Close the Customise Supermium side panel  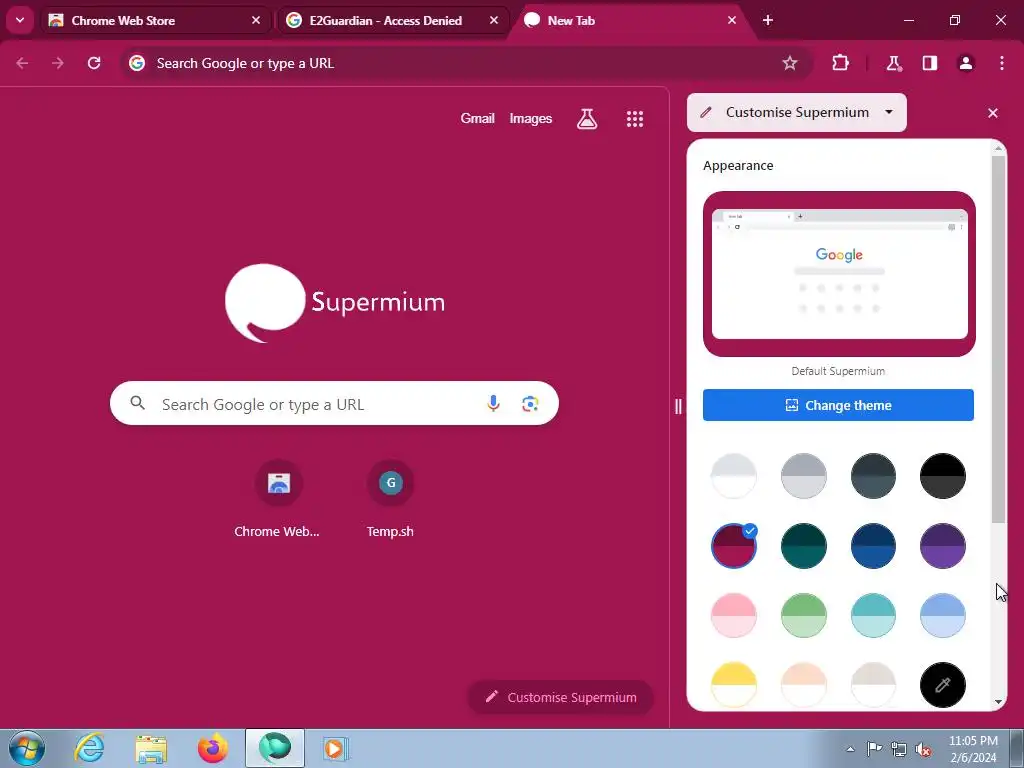[x=993, y=113]
